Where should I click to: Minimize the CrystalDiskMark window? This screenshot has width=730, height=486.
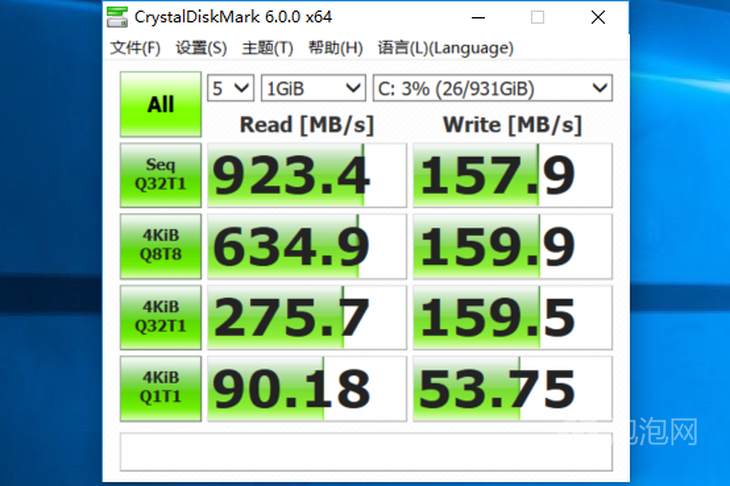click(x=478, y=18)
